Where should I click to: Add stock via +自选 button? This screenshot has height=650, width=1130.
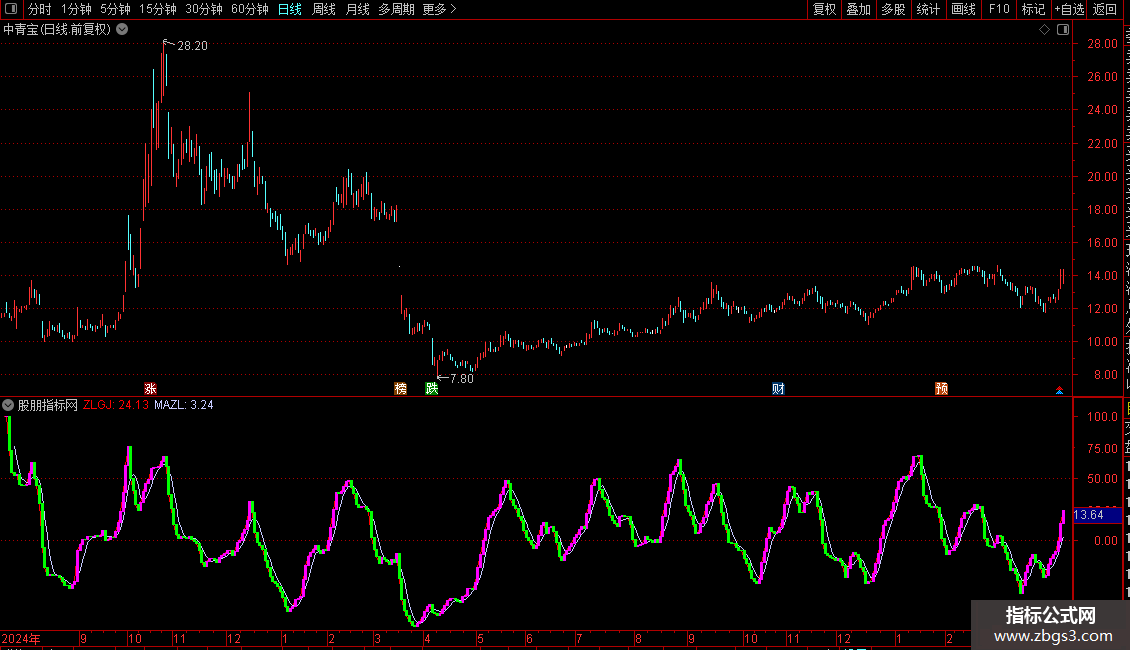click(x=1069, y=9)
